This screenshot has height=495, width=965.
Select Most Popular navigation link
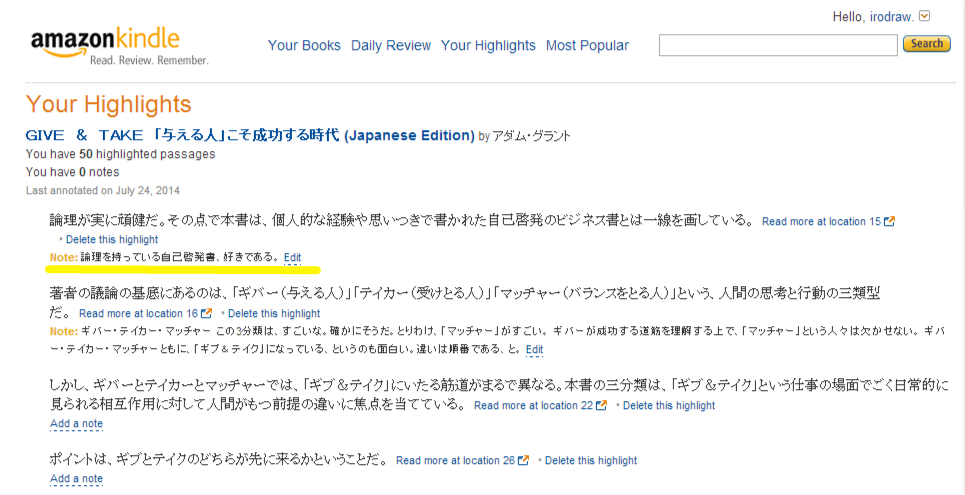pyautogui.click(x=587, y=46)
